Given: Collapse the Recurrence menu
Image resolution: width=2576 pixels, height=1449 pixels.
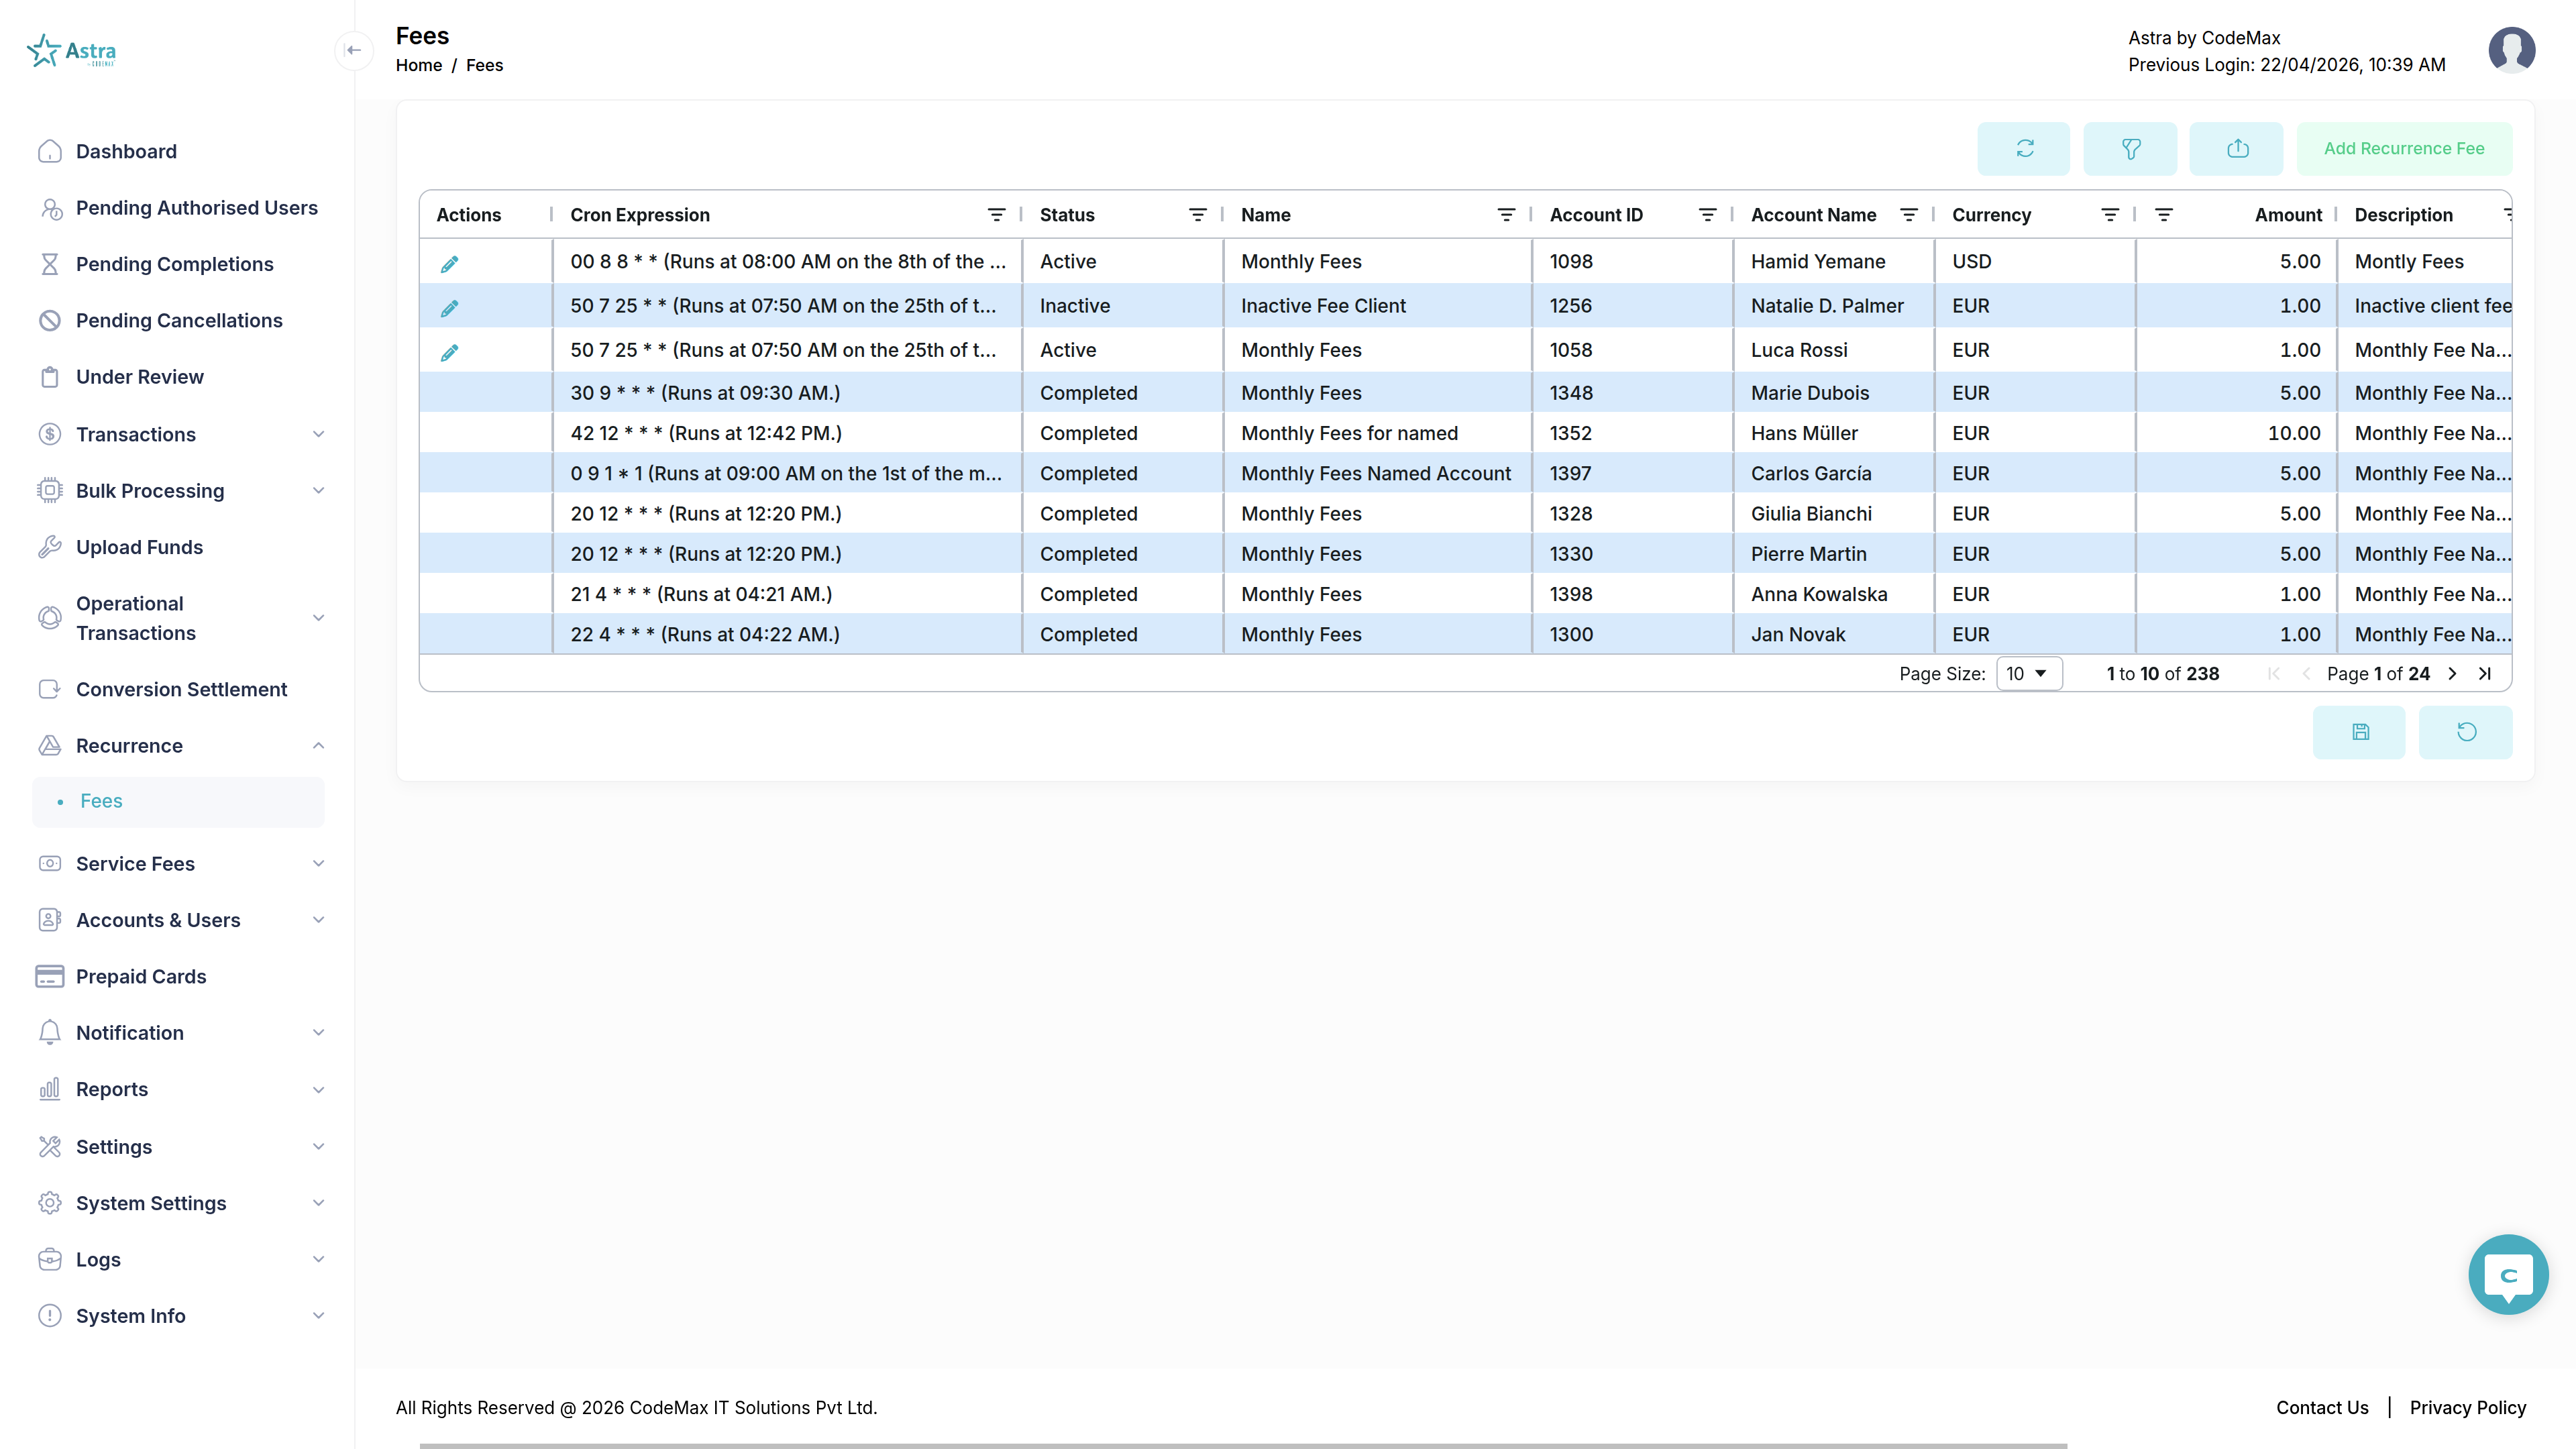Looking at the screenshot, I should pyautogui.click(x=180, y=746).
